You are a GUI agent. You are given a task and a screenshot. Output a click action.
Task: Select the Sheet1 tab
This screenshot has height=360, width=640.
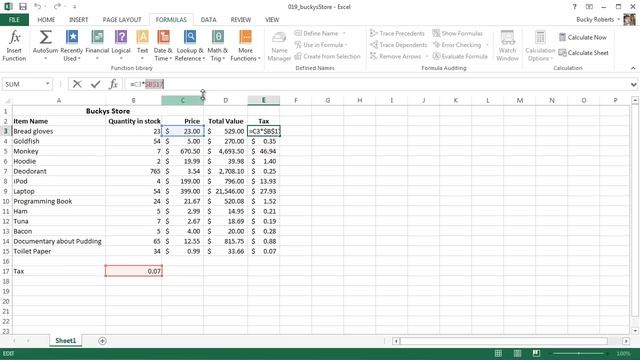(65, 340)
